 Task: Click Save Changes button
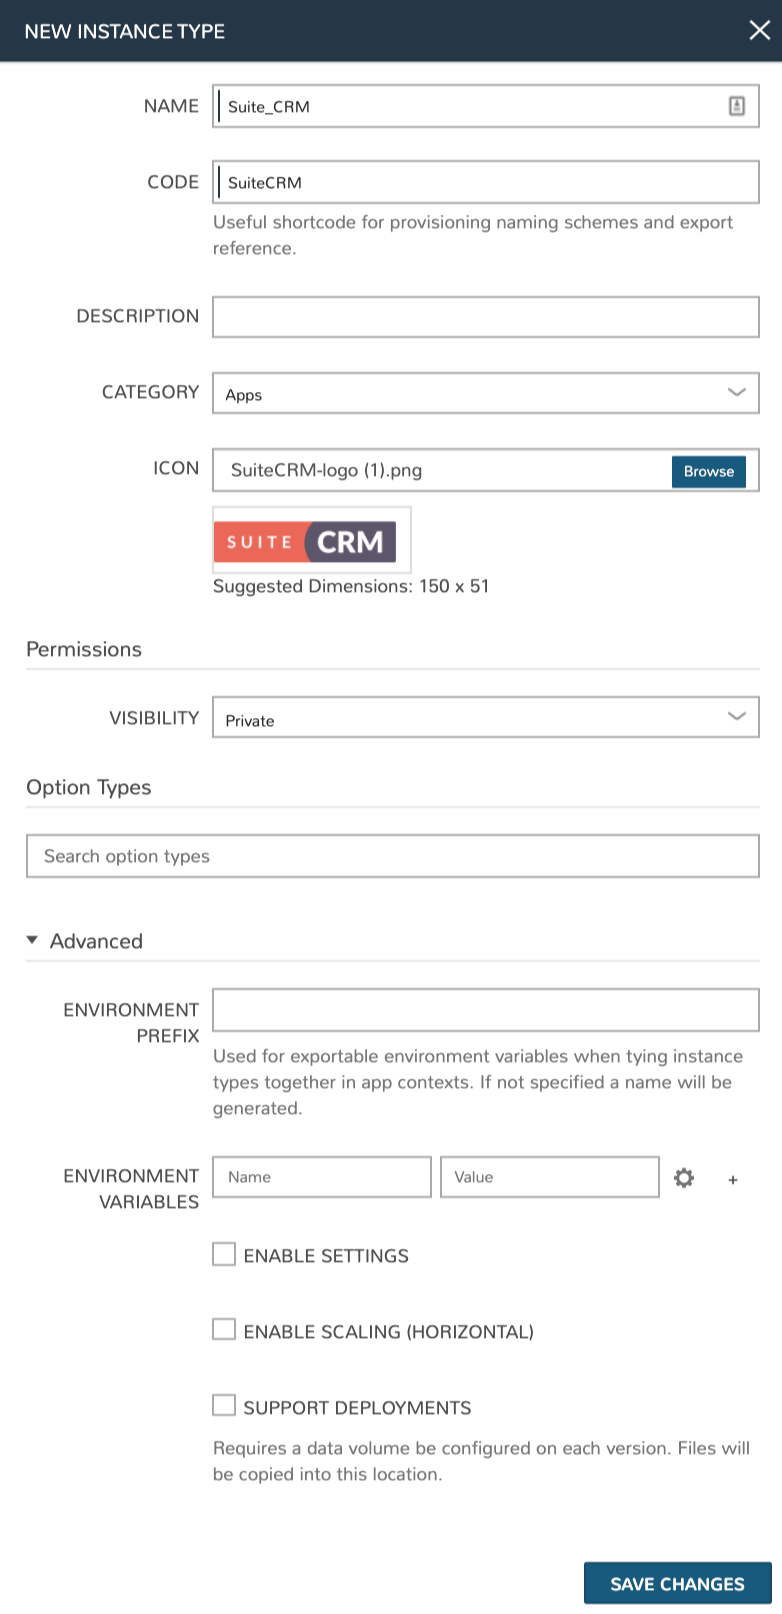pos(677,1583)
